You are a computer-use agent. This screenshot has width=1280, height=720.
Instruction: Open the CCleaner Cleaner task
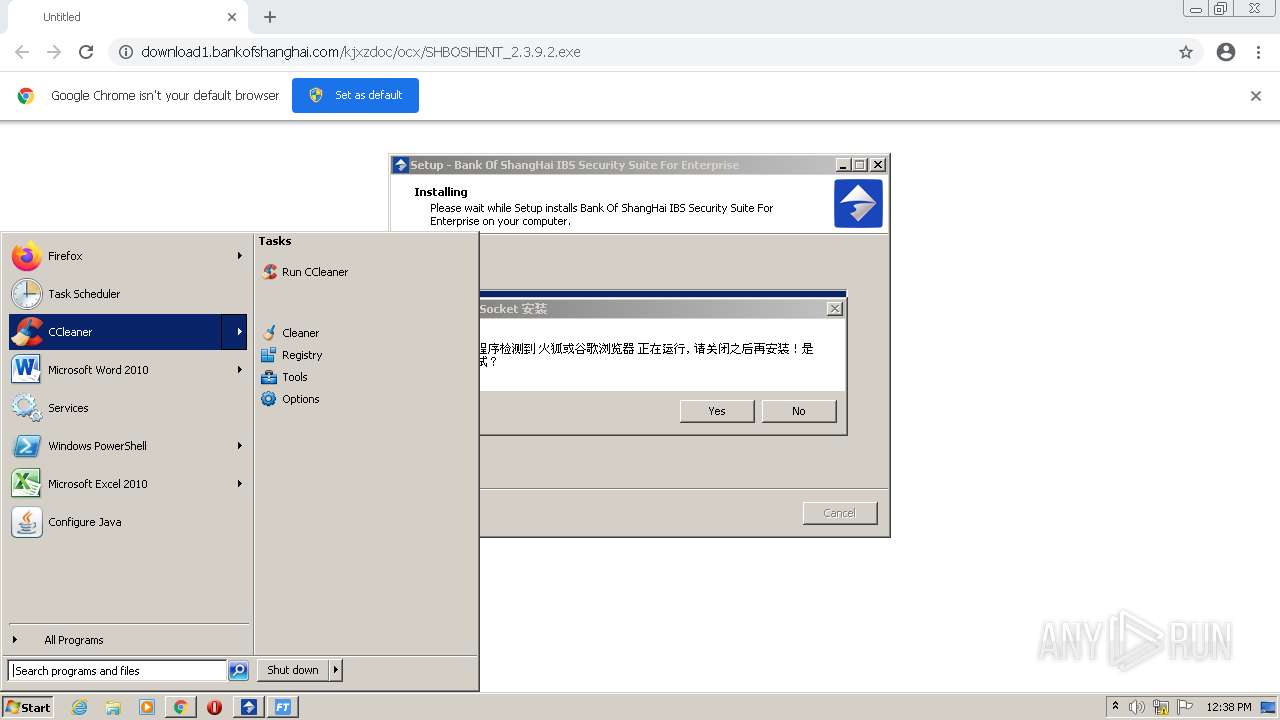click(x=290, y=333)
